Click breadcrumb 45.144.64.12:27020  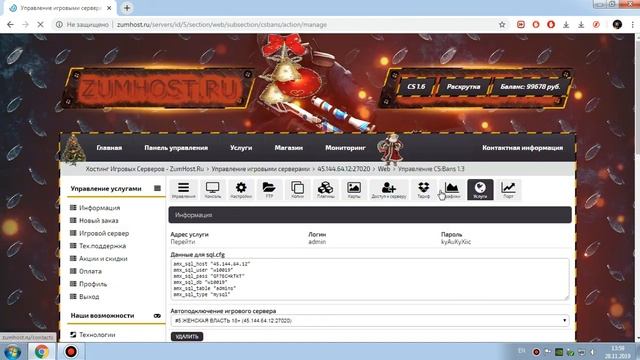344,169
